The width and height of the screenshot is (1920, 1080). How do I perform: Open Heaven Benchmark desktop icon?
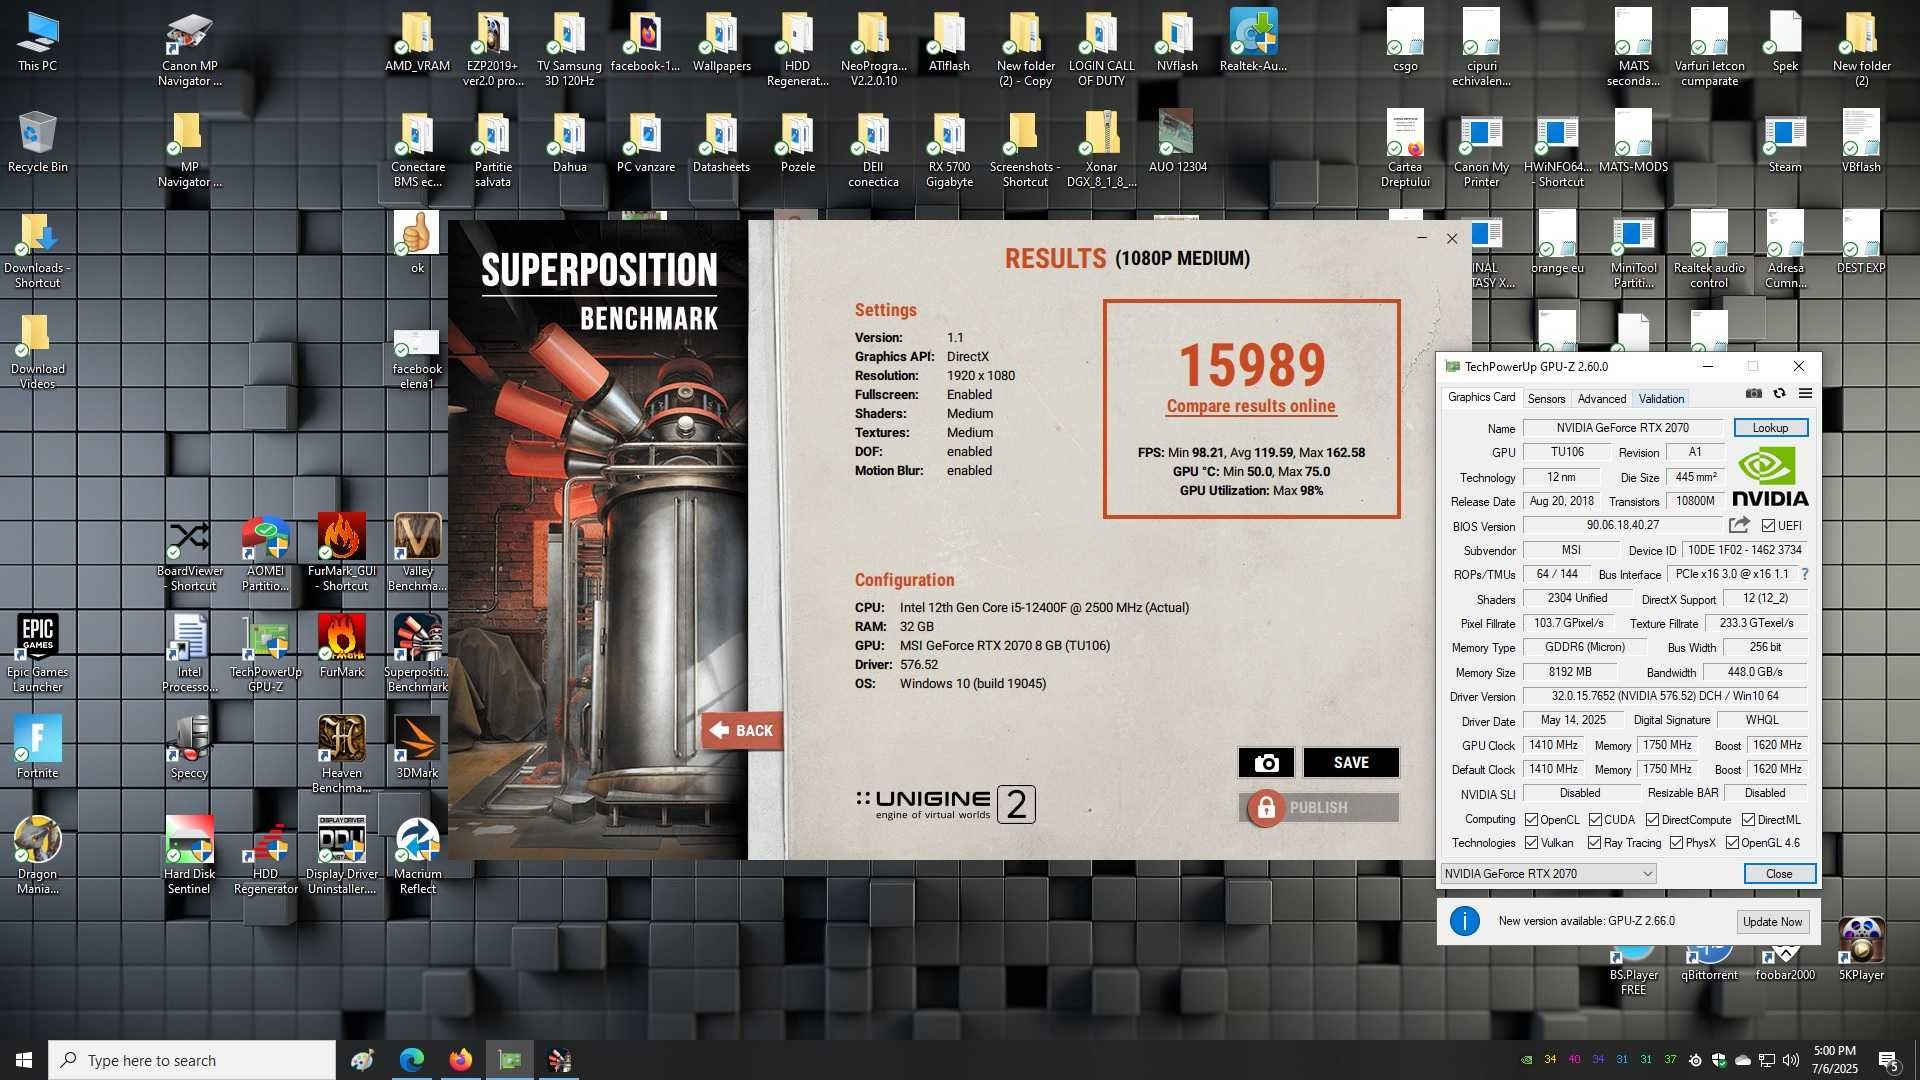[x=341, y=754]
